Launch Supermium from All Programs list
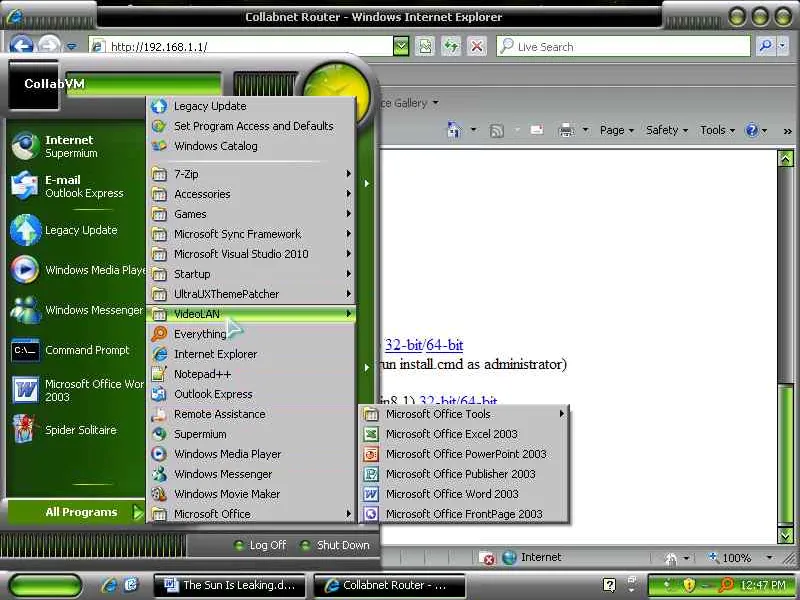The width and height of the screenshot is (800, 600). pyautogui.click(x=251, y=434)
